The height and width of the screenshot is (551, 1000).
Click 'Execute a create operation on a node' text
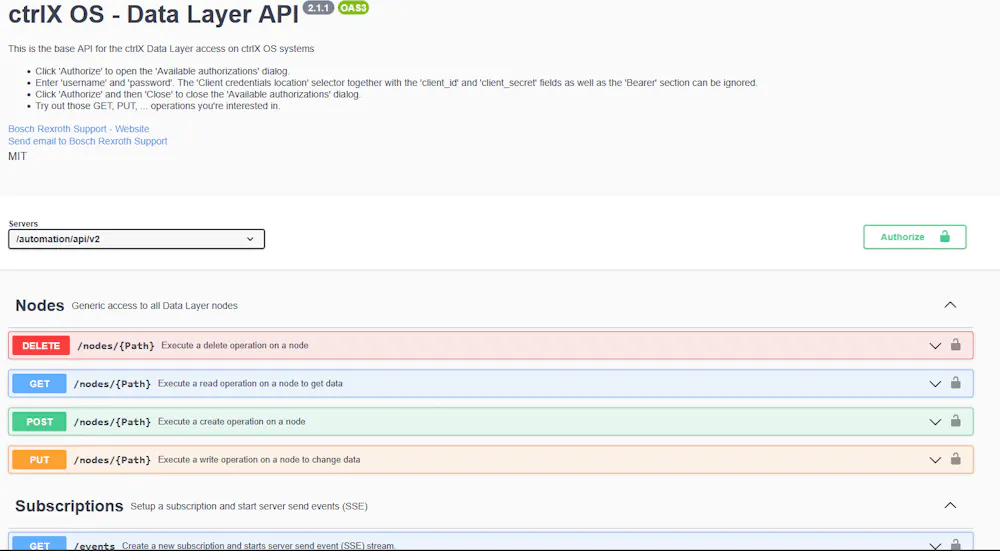click(x=232, y=422)
